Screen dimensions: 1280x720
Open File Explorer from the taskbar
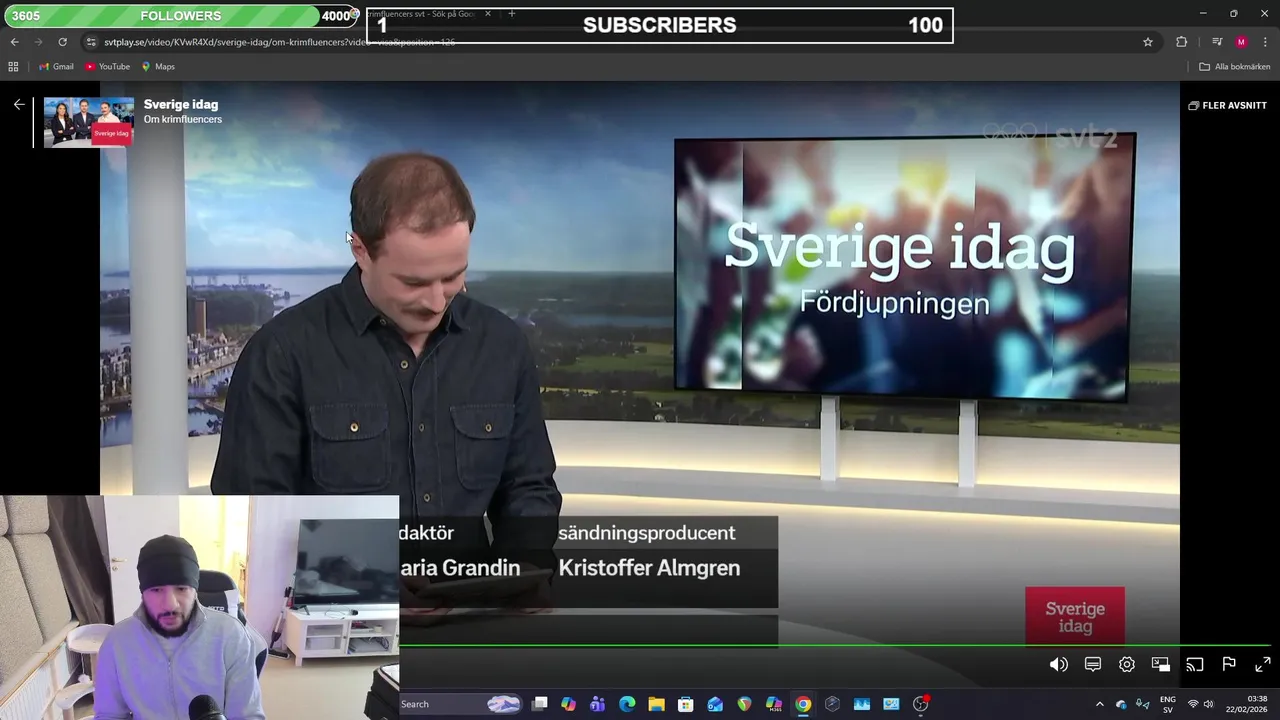(656, 704)
